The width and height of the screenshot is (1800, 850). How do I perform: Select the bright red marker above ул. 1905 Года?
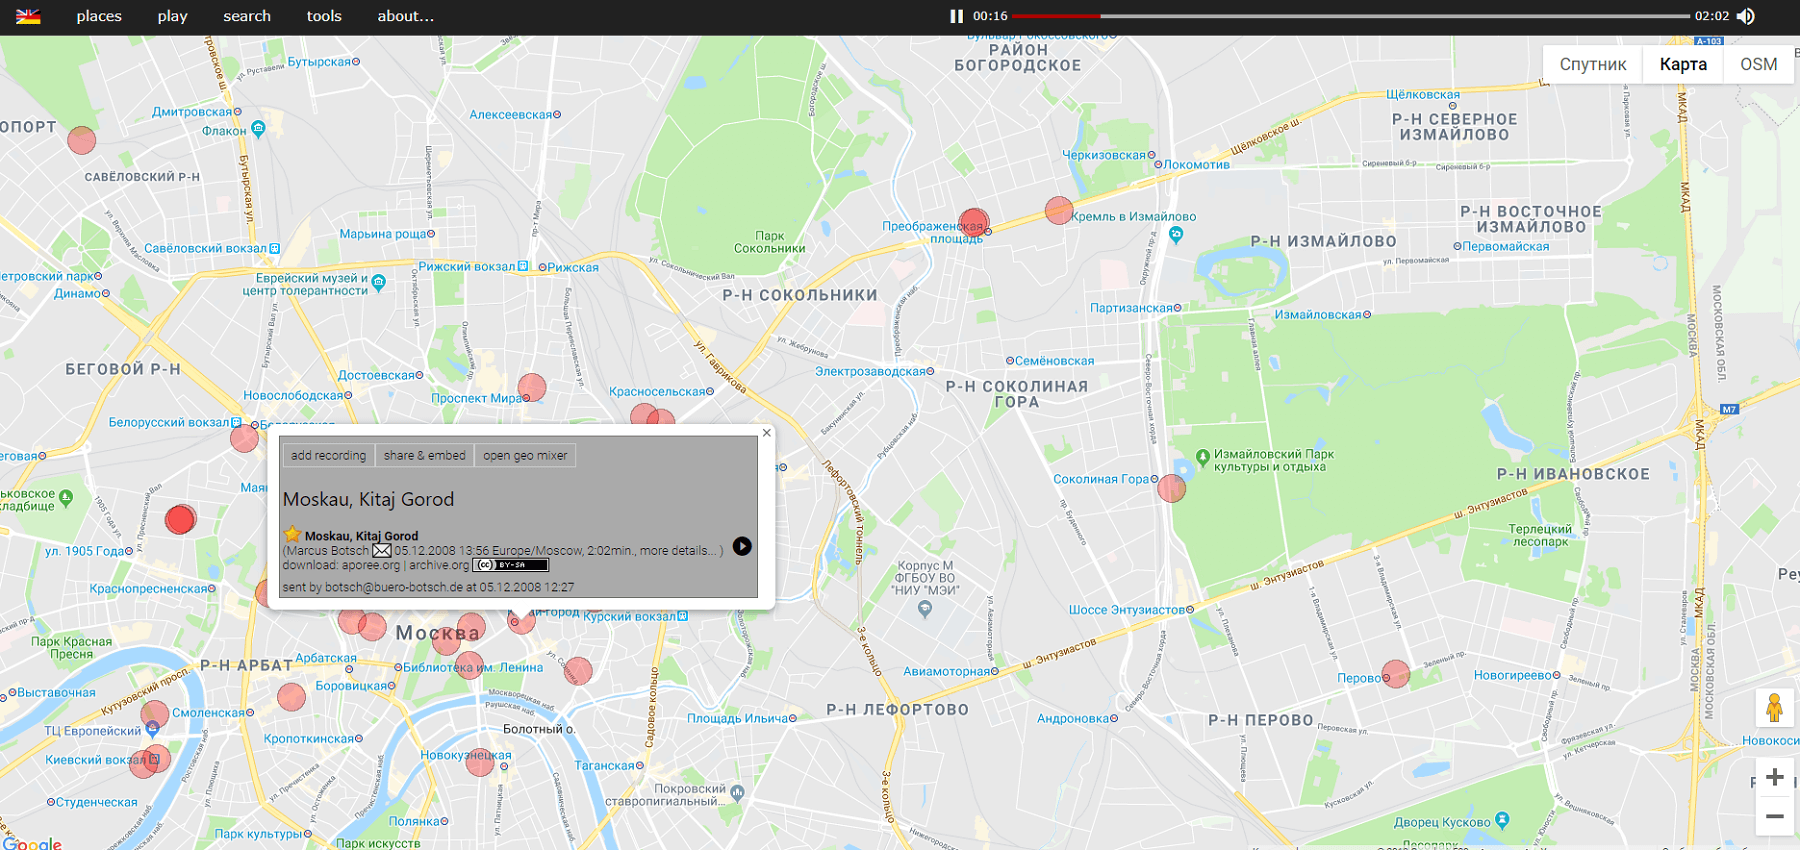point(180,519)
